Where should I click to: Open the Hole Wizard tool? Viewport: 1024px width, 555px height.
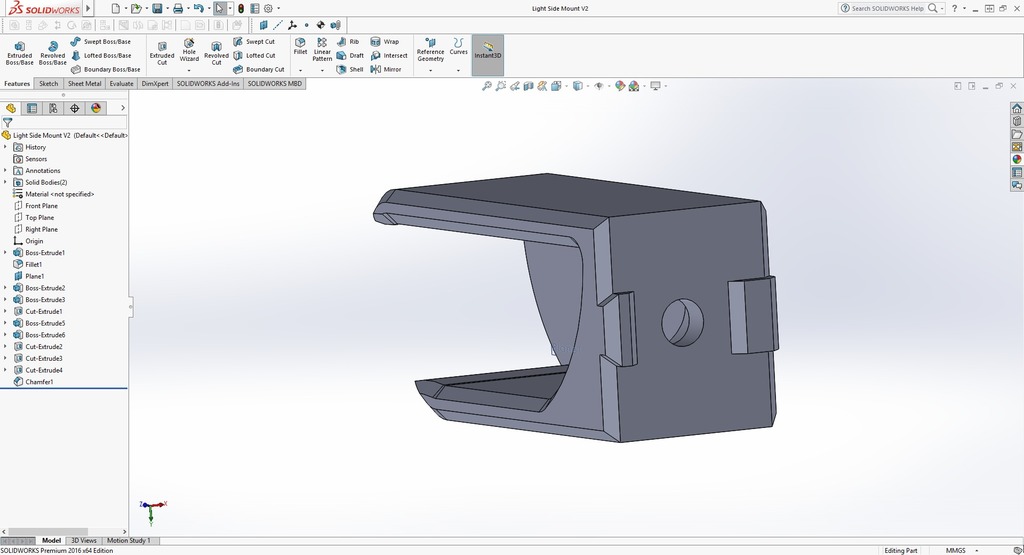coord(189,51)
